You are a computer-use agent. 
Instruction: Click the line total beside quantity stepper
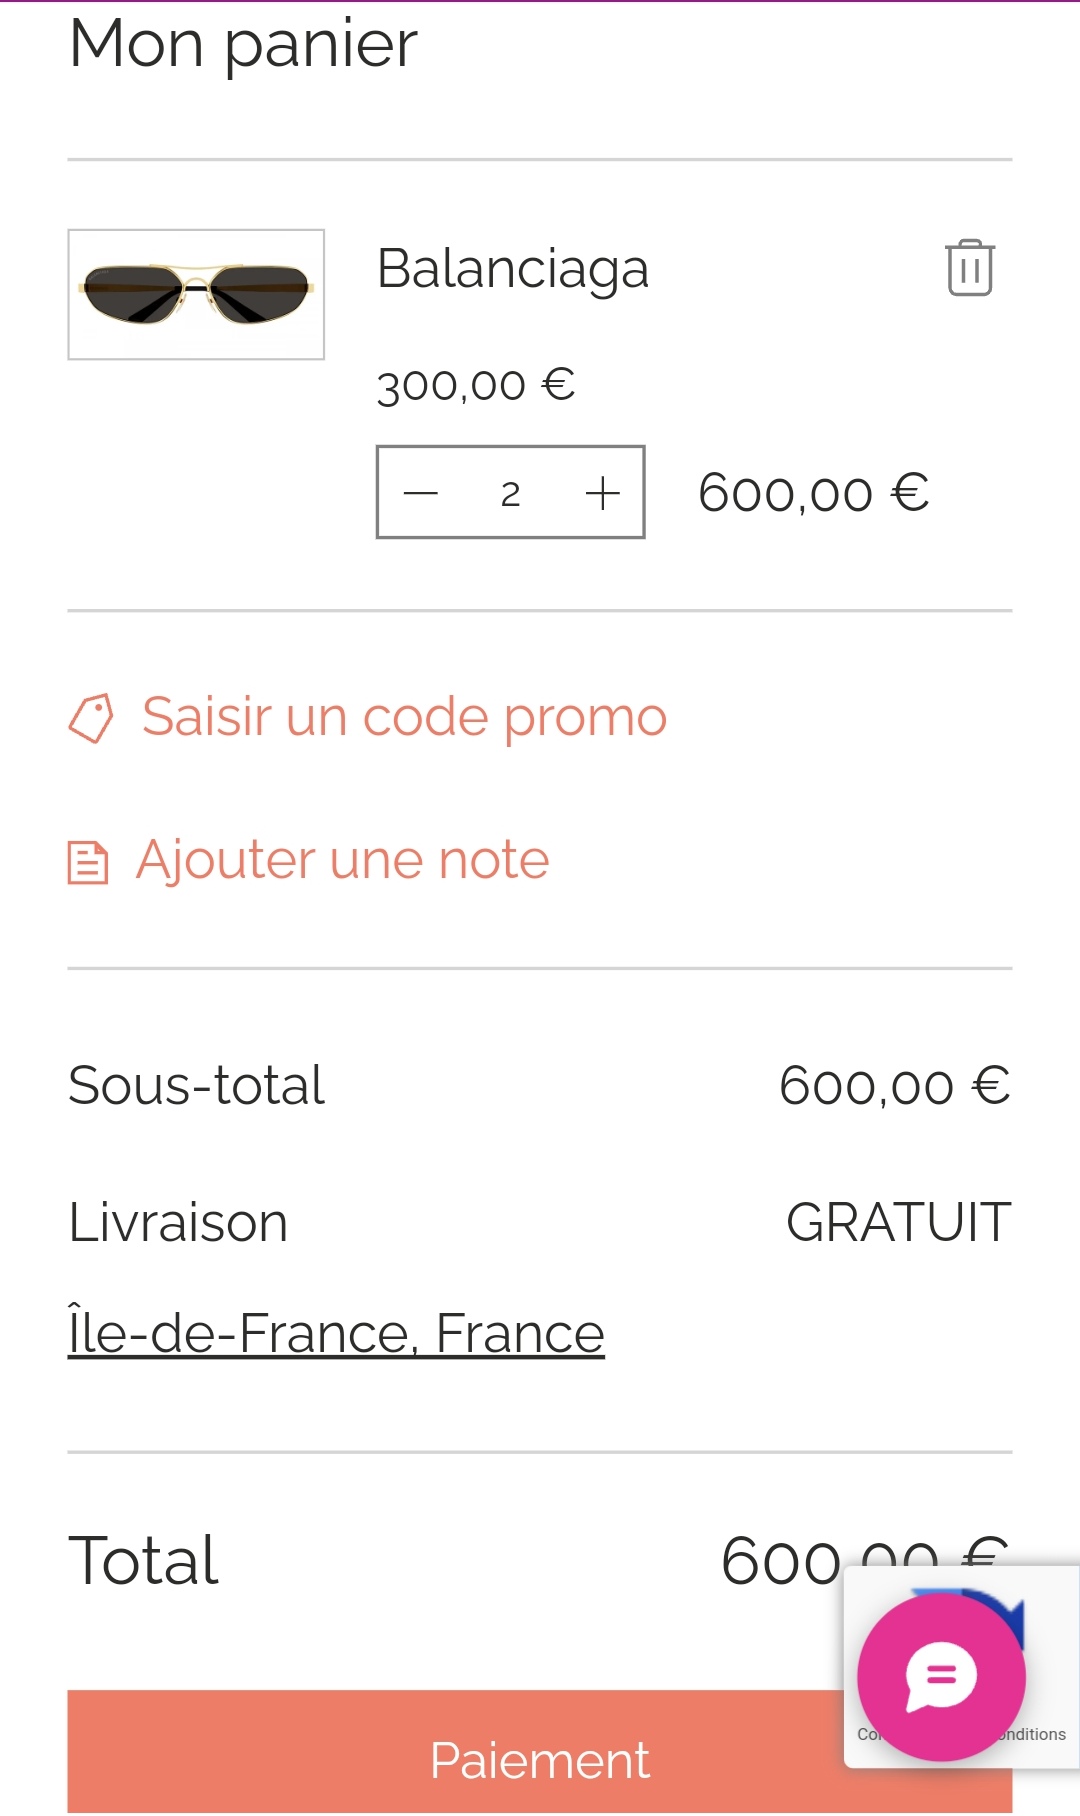[x=813, y=493]
